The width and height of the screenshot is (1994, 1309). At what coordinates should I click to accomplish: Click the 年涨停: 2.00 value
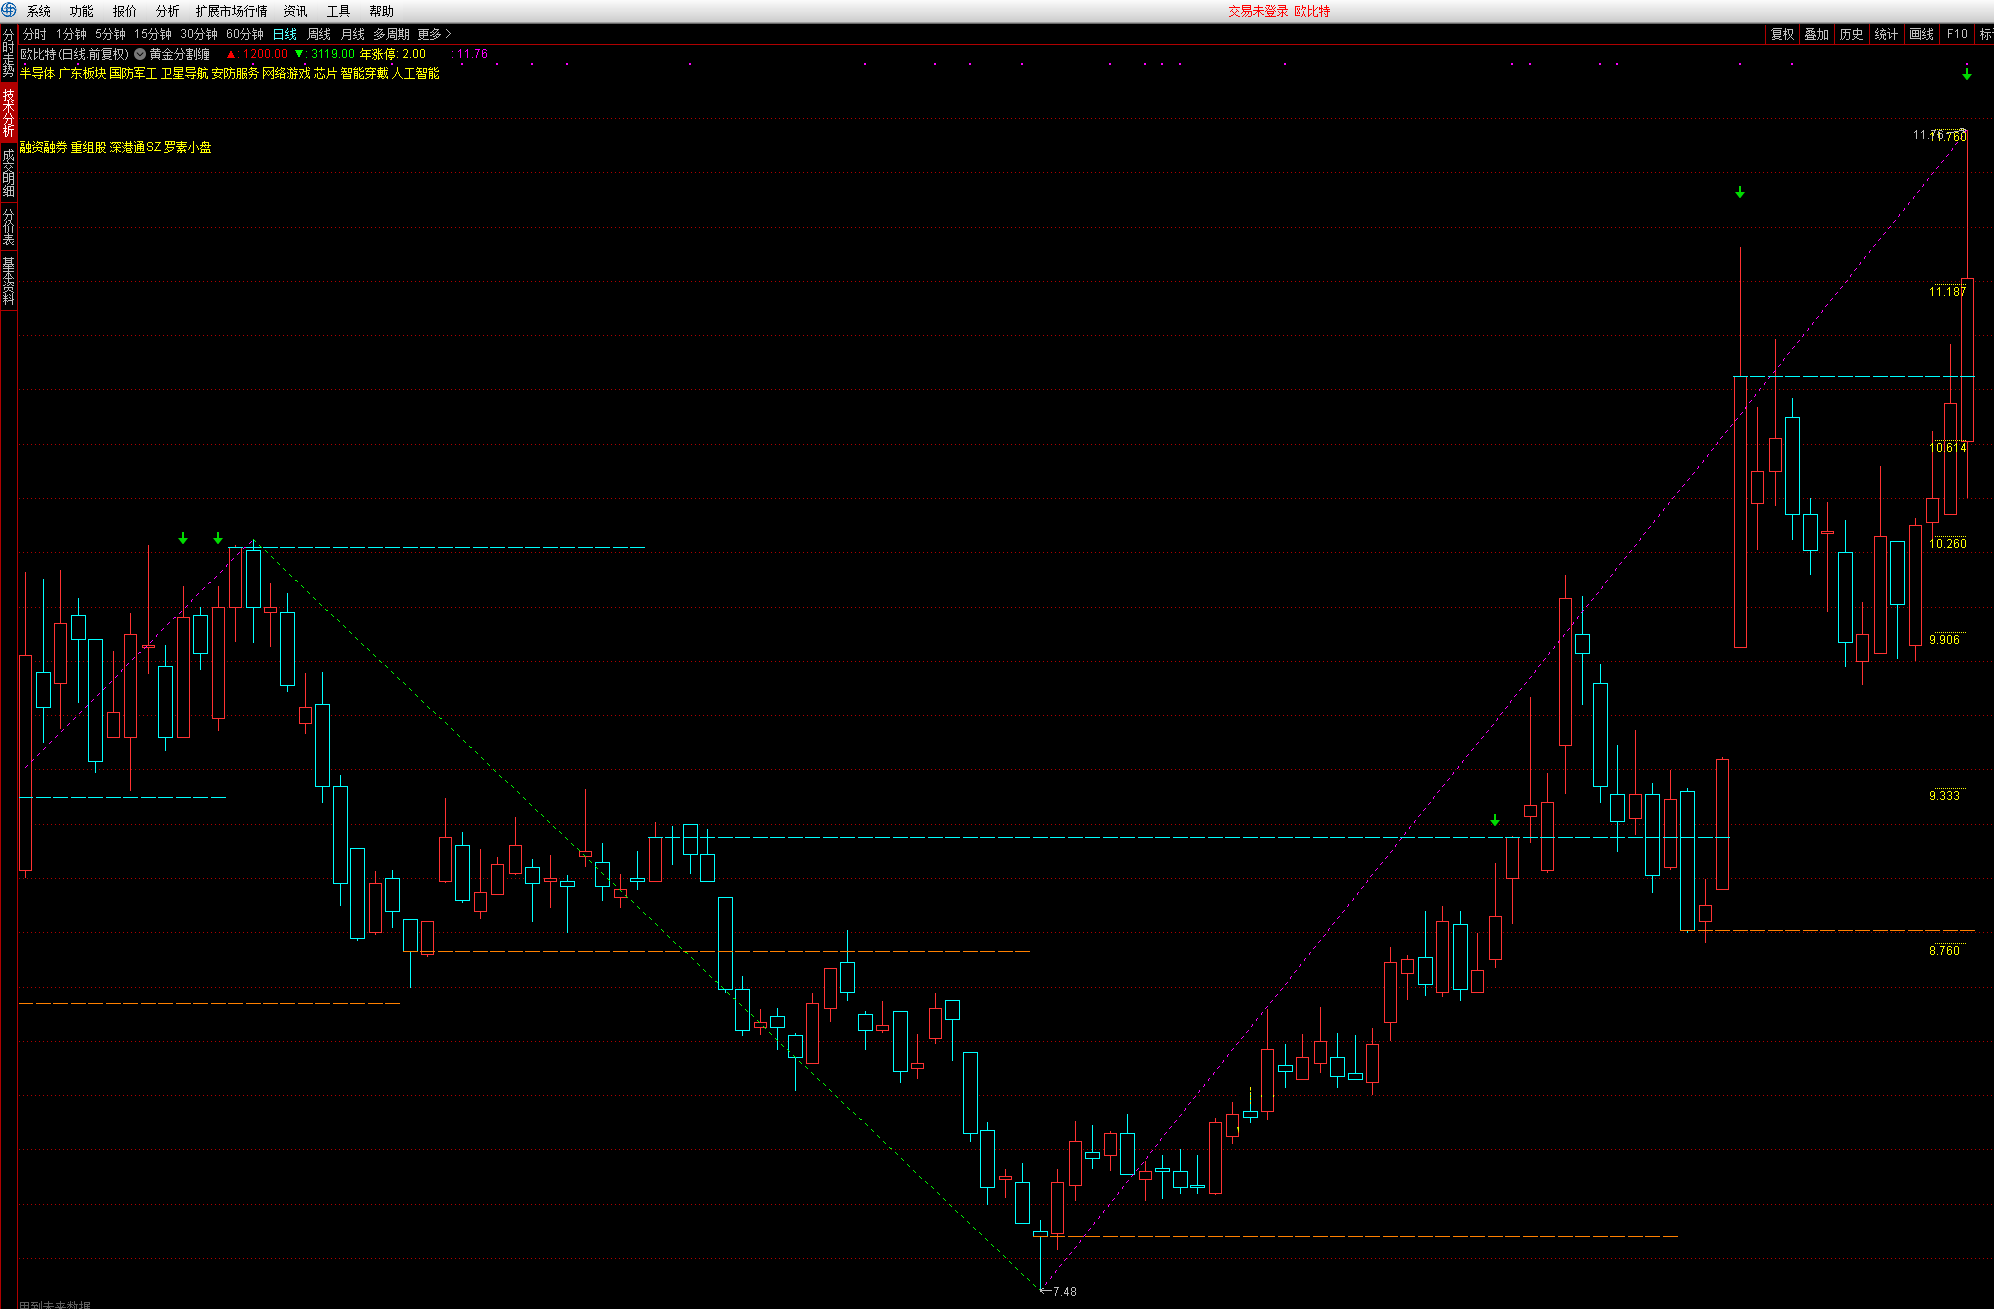[393, 54]
